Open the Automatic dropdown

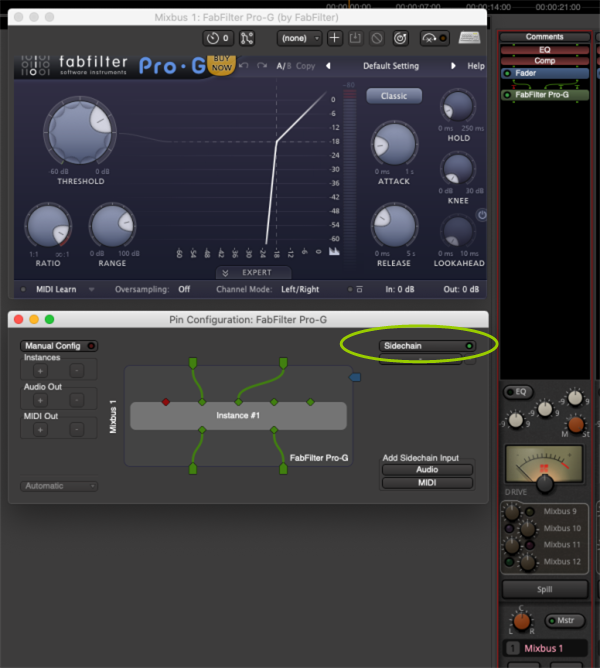pos(59,486)
